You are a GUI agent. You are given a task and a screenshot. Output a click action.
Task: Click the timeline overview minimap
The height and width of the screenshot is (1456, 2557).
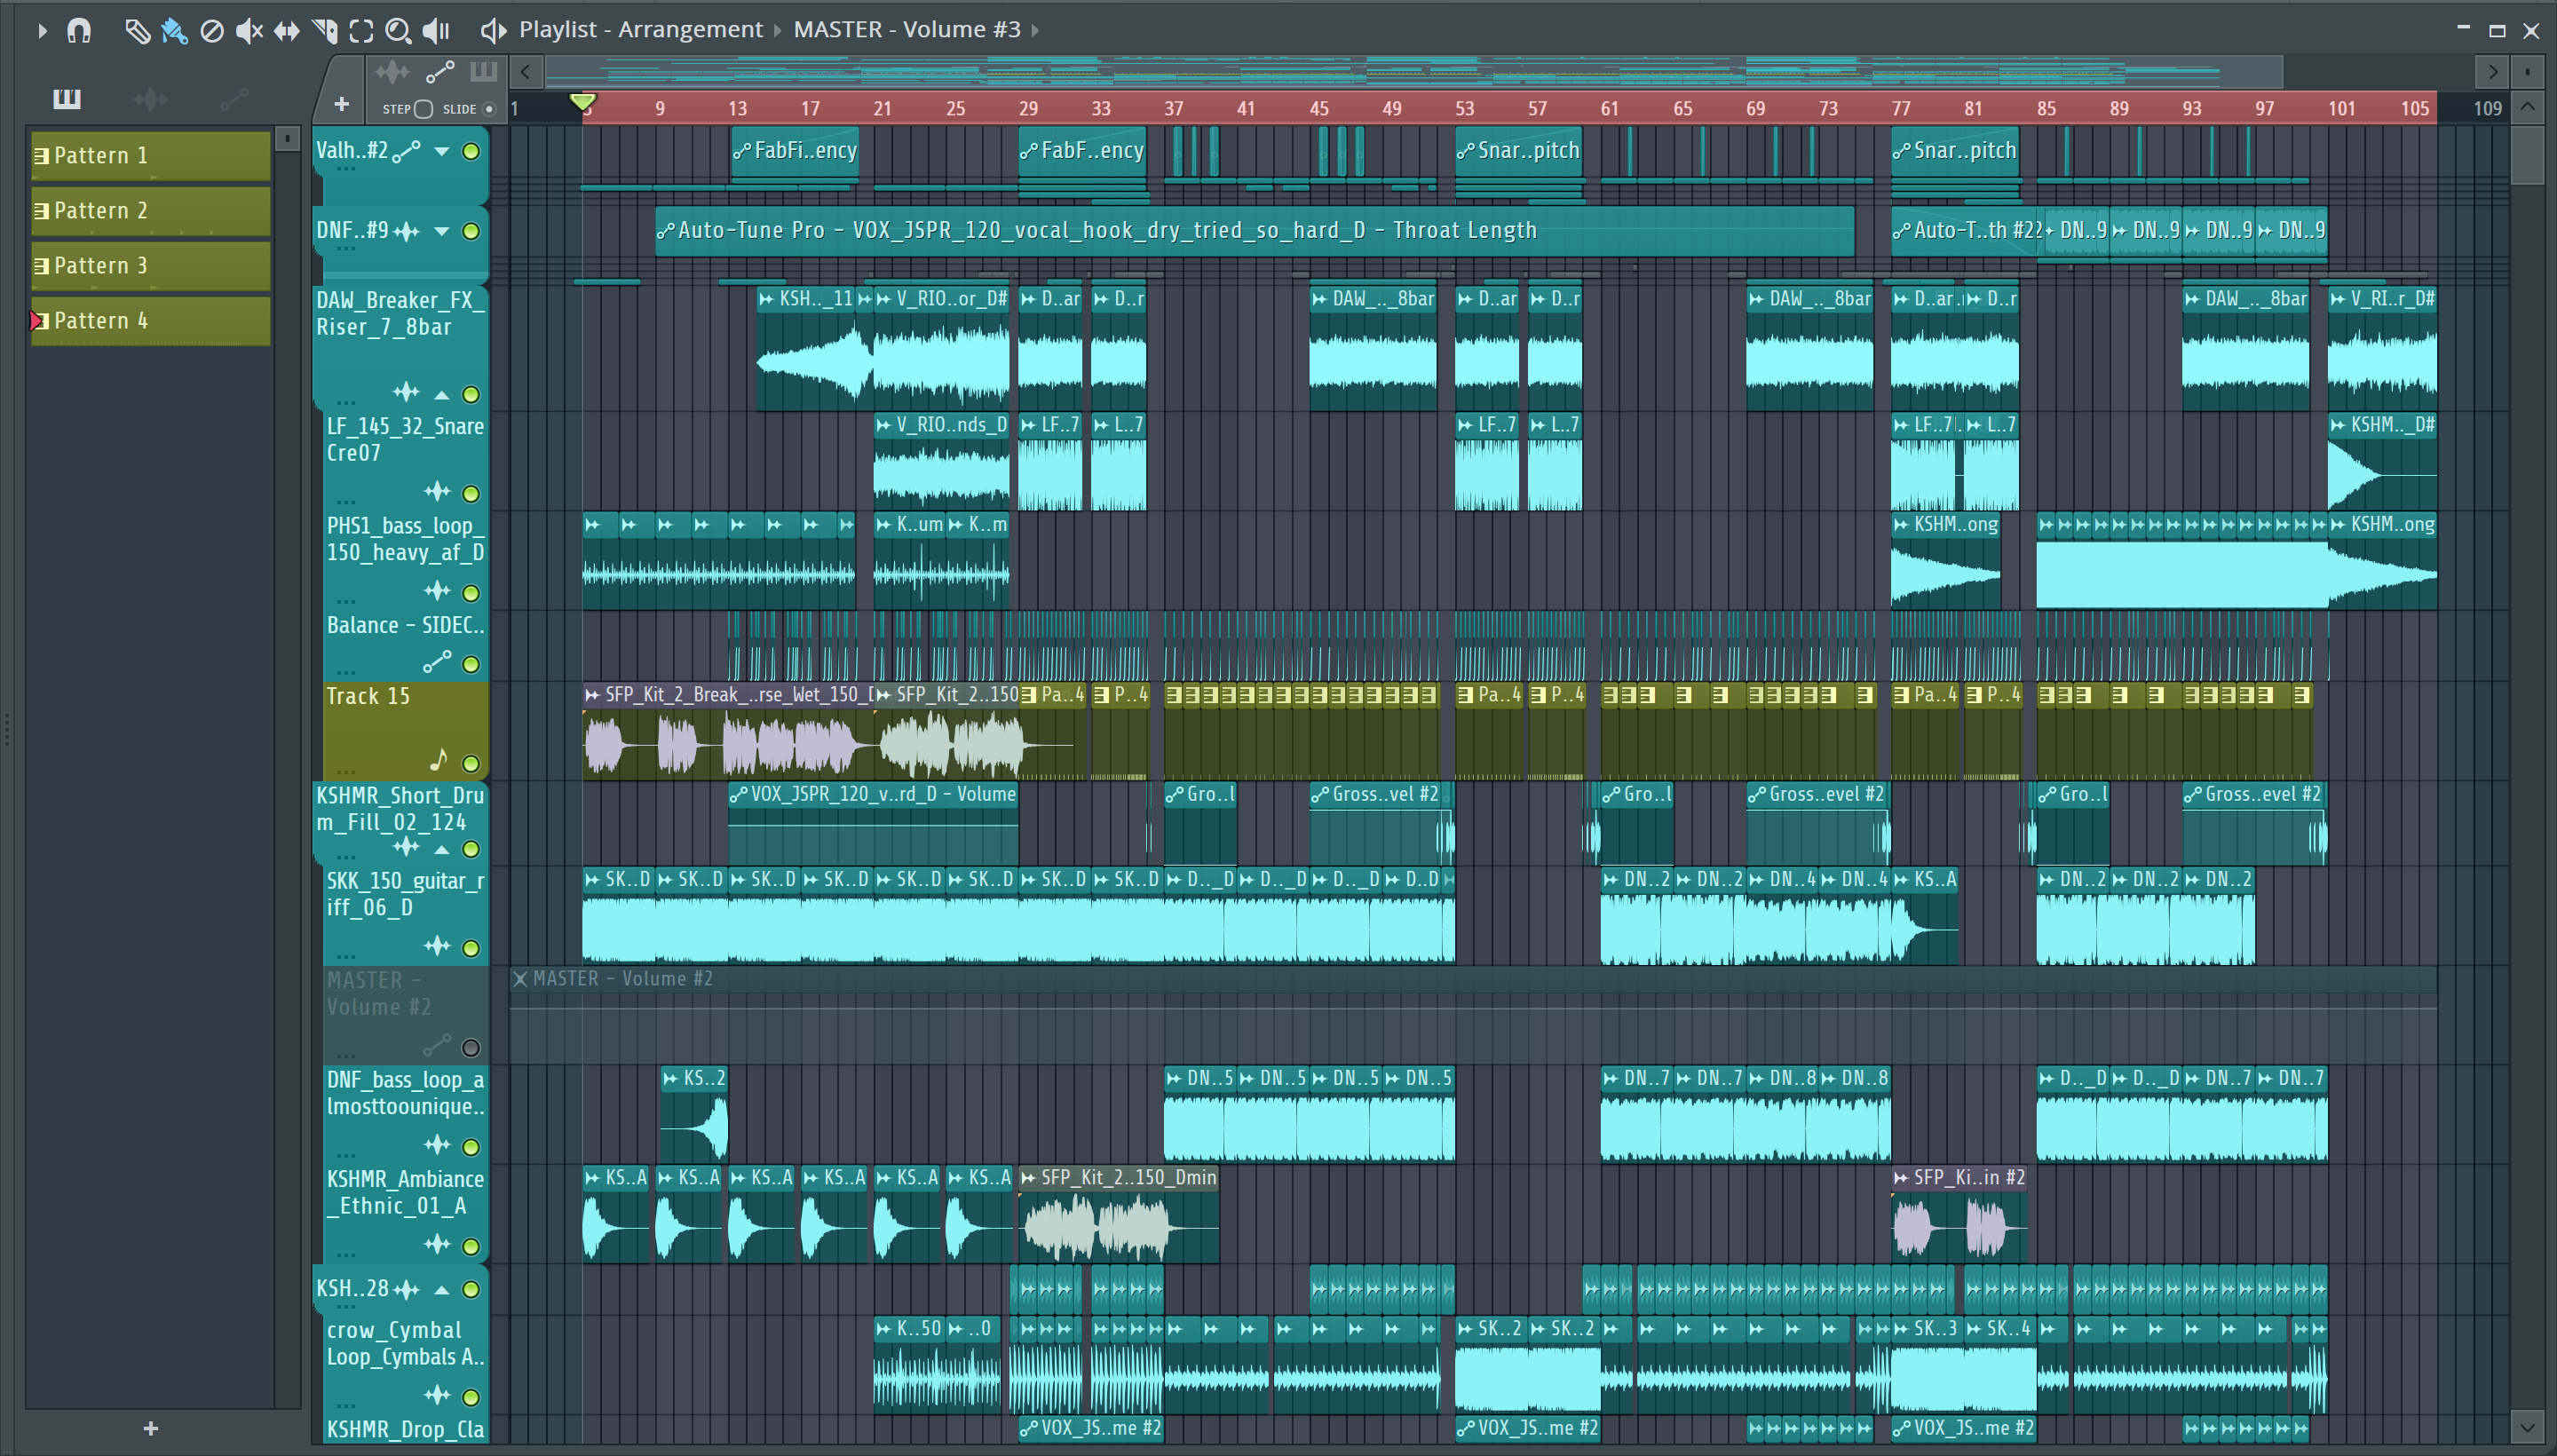pos(1414,71)
